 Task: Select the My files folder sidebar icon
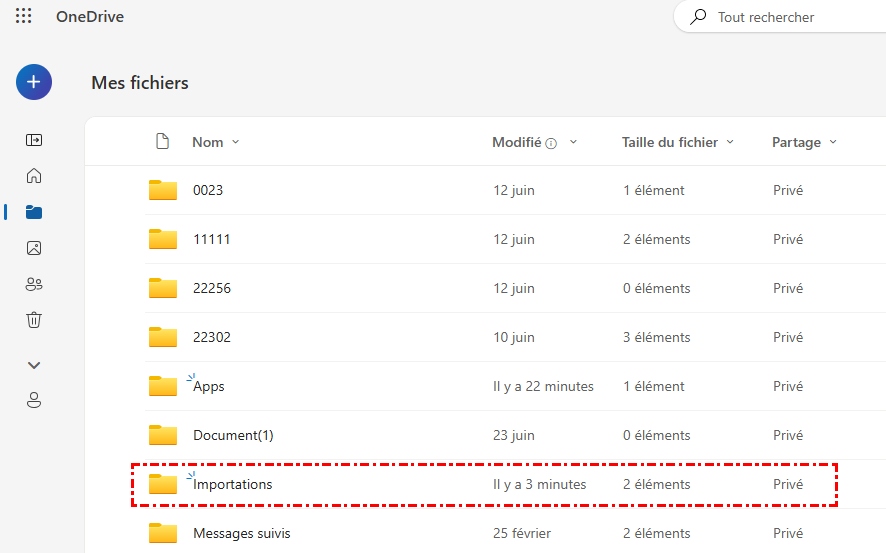[34, 212]
